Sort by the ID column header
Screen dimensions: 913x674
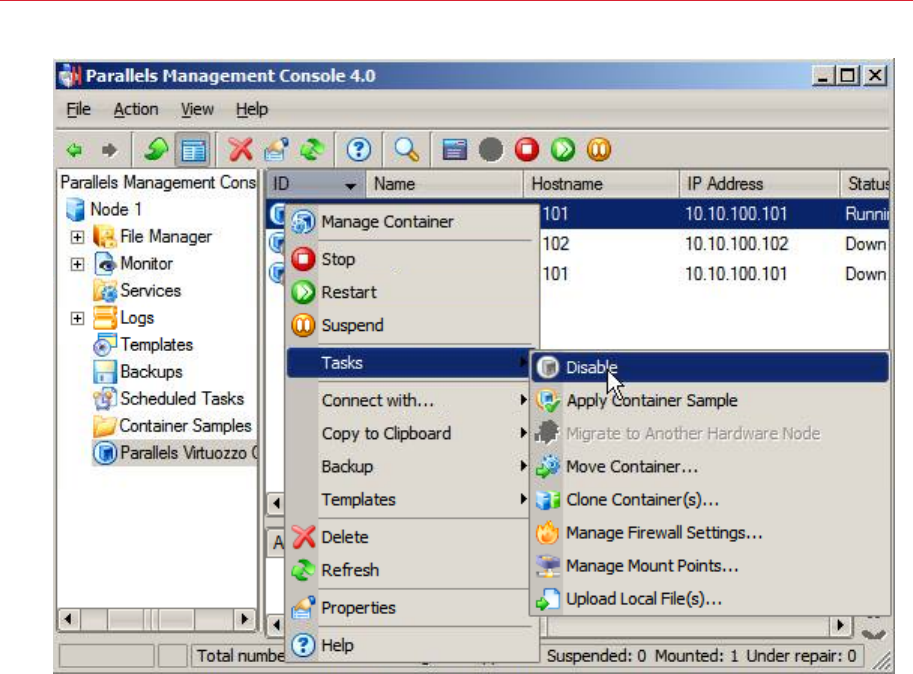pos(316,185)
